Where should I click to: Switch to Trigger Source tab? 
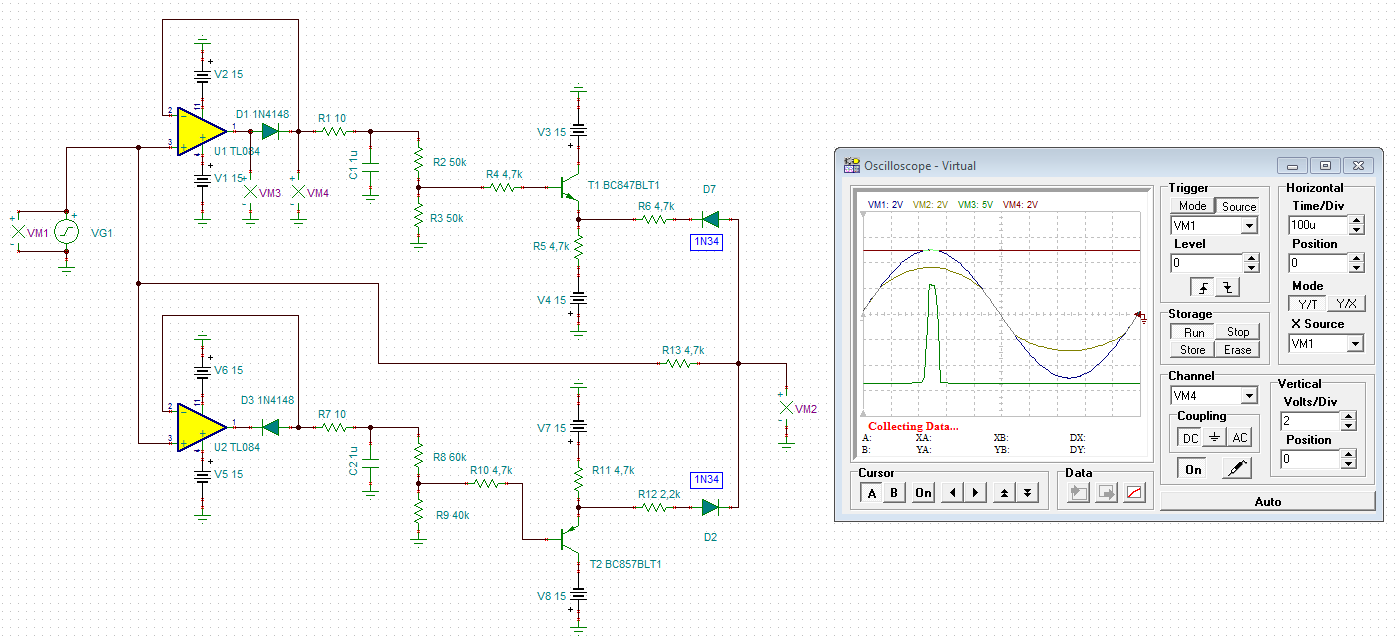point(1238,206)
